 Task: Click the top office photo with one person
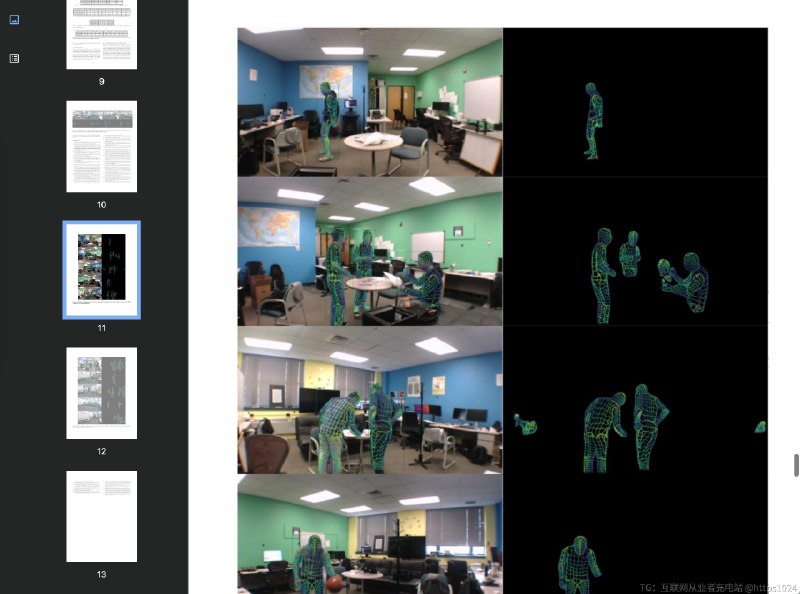[370, 102]
